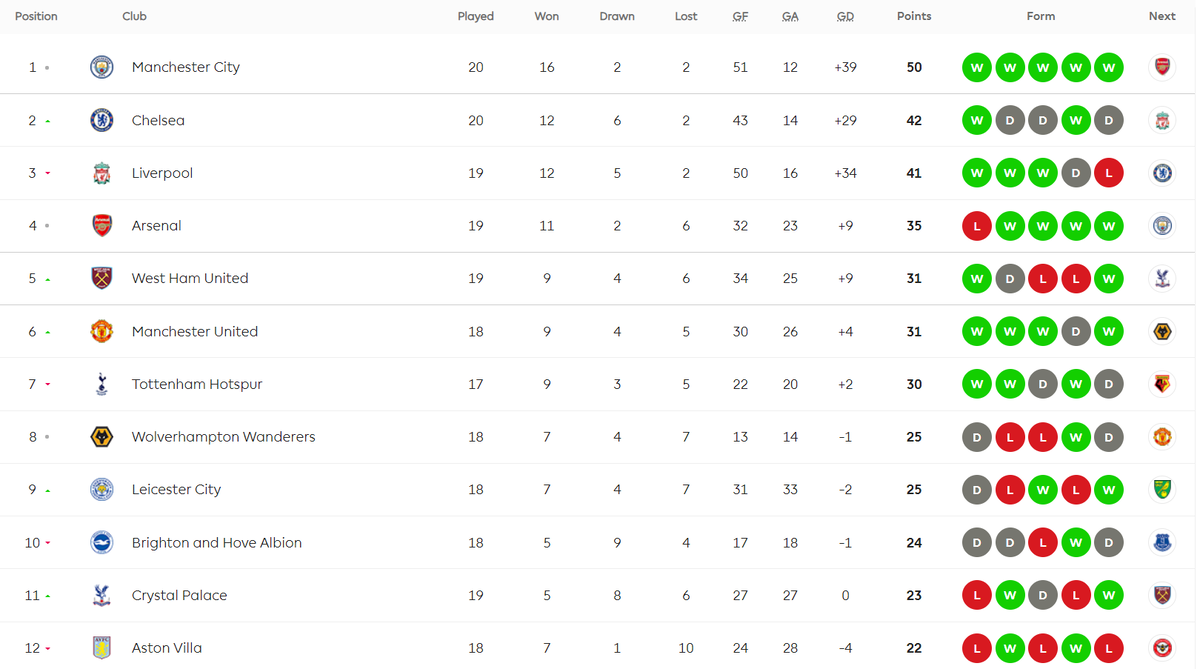Click the Points column header
1200x669 pixels.
click(x=914, y=16)
